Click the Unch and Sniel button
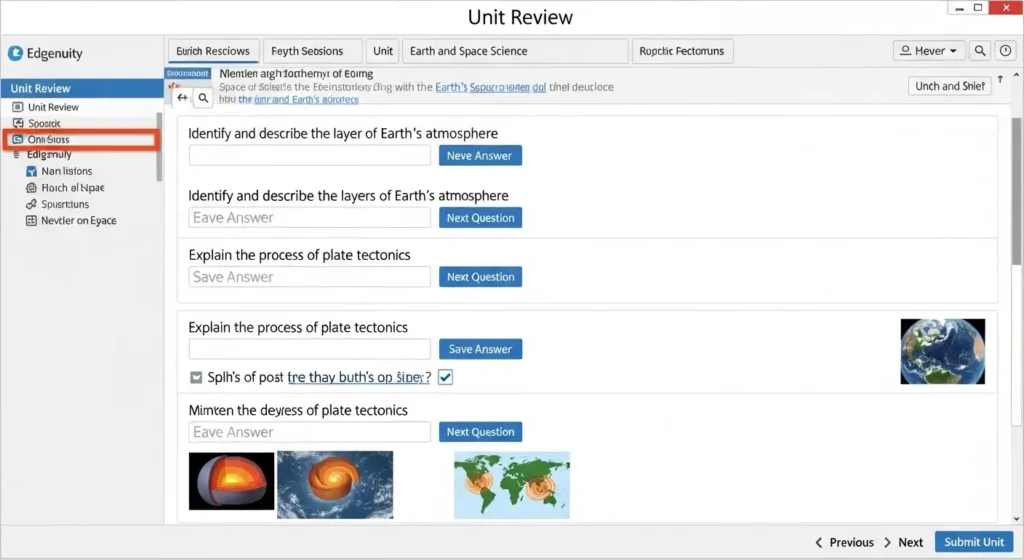The height and width of the screenshot is (559, 1024). pyautogui.click(x=950, y=86)
